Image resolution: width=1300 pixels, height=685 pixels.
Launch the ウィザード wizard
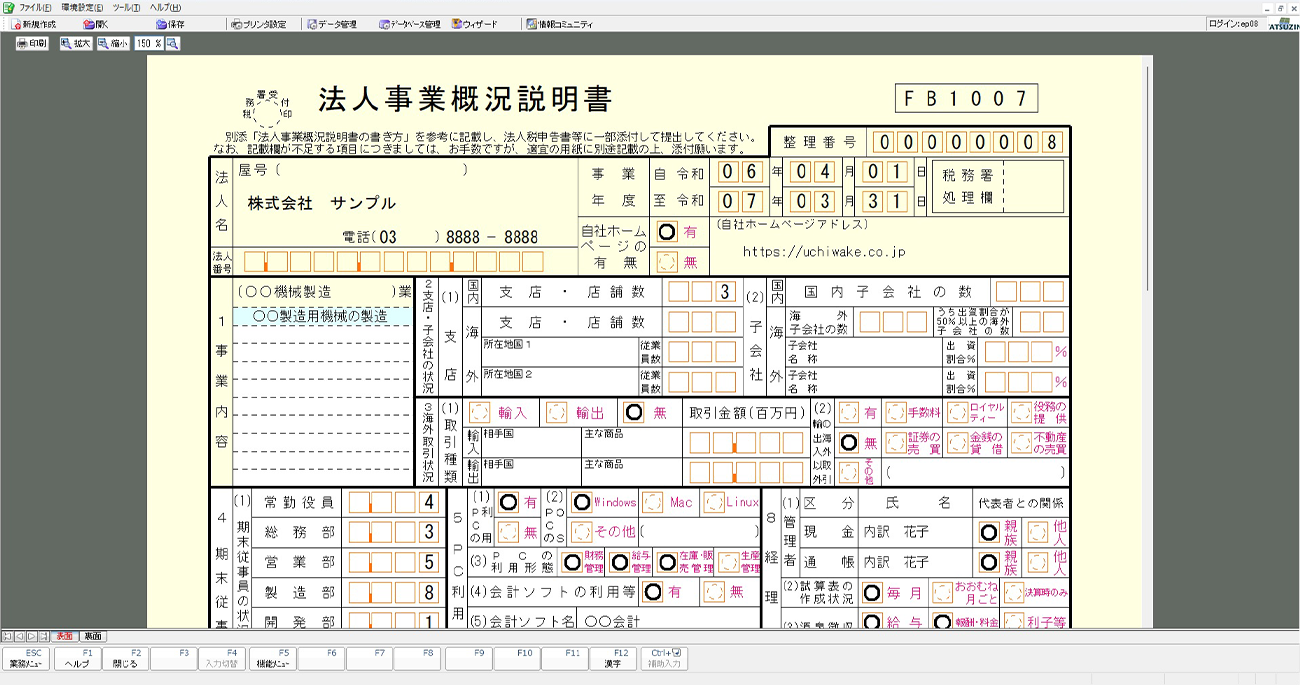click(474, 24)
